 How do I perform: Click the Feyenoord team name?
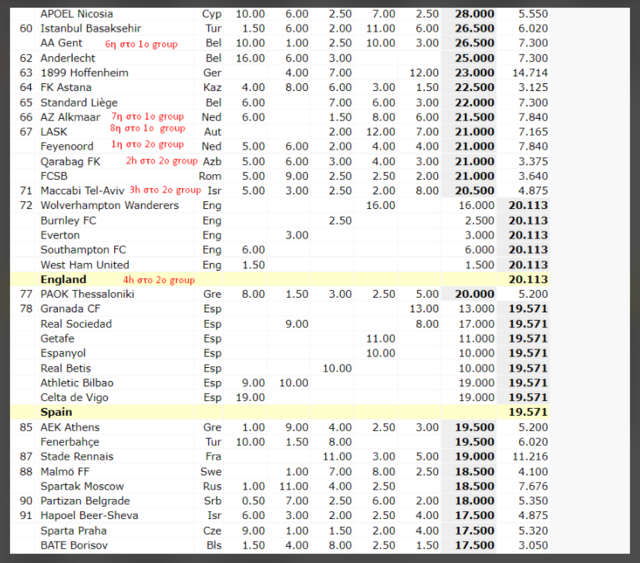(67, 146)
